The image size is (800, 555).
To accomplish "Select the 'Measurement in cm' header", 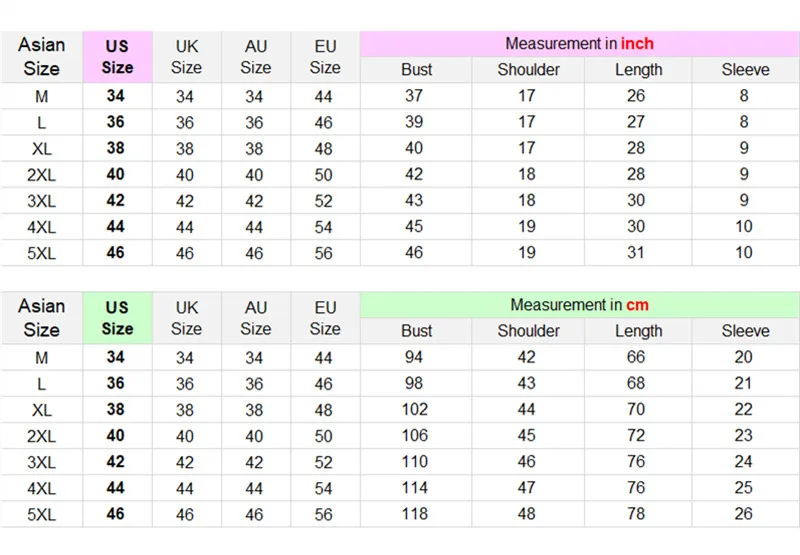I will click(579, 305).
